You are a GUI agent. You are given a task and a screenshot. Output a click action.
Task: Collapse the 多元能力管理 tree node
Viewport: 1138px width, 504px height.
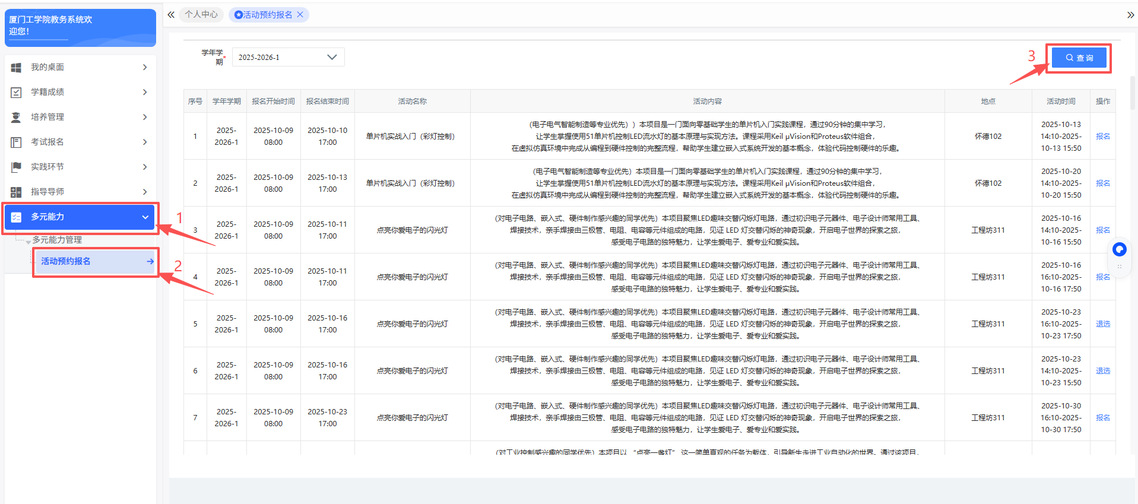coord(28,241)
